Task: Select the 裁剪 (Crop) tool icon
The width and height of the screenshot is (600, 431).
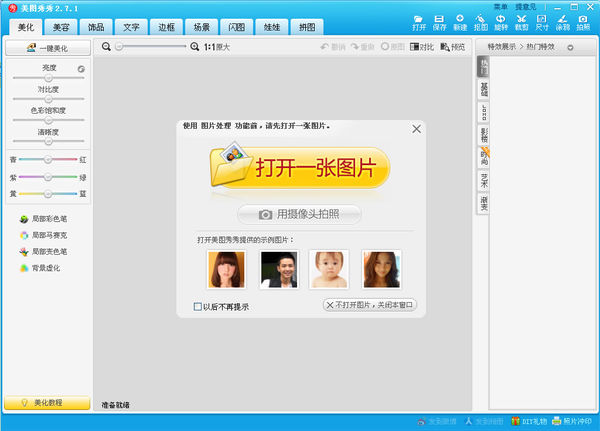Action: (x=522, y=22)
